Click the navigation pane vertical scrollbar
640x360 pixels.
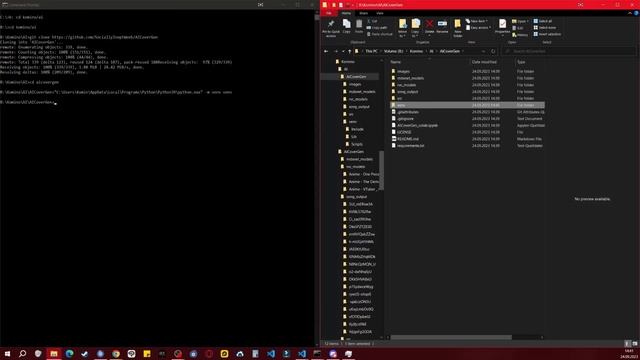tap(382, 171)
